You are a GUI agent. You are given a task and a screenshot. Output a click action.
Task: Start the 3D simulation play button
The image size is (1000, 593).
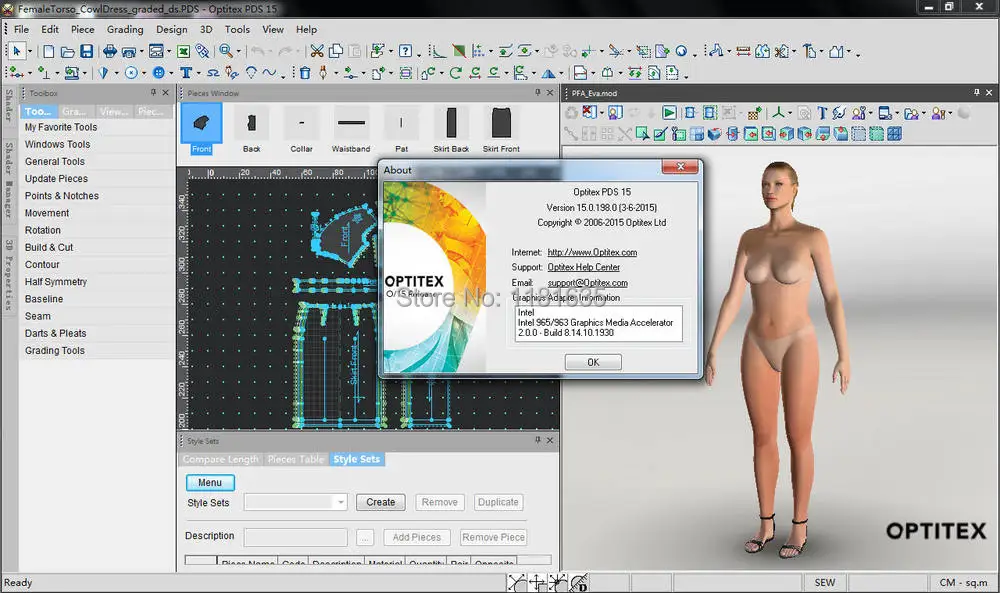(669, 113)
